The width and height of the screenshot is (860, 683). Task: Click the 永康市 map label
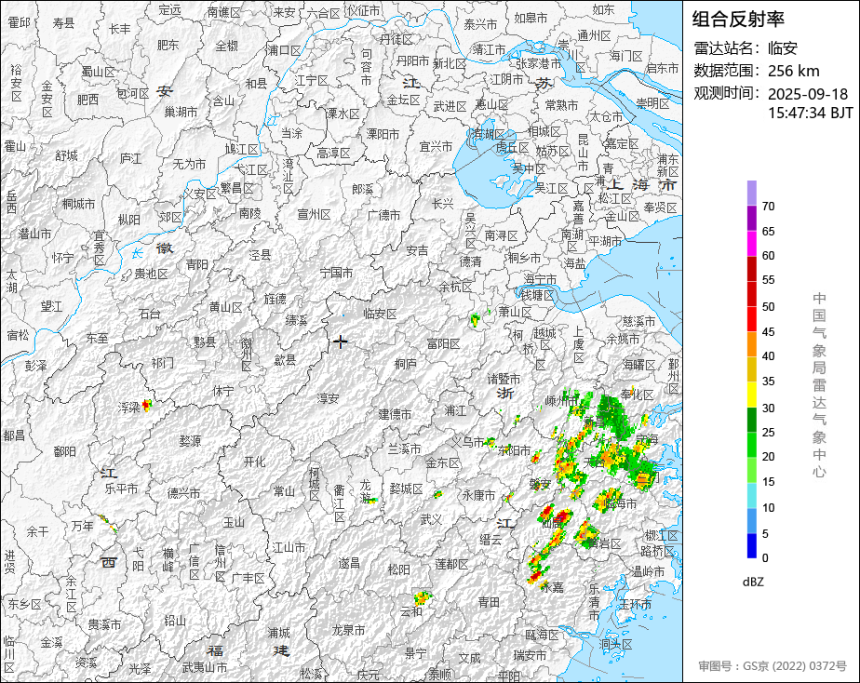478,495
